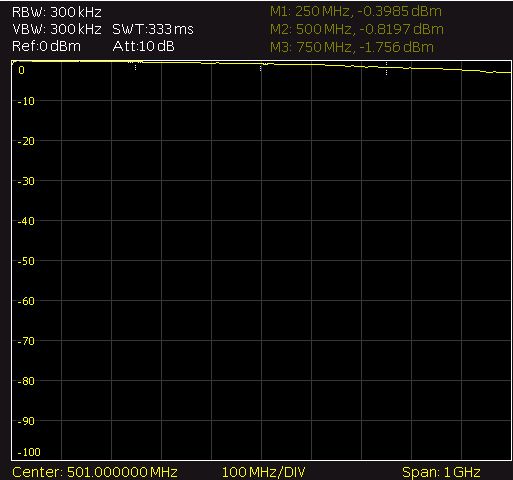Click the SWT 333 ms sweep time
This screenshot has height=480, width=513.
153,29
